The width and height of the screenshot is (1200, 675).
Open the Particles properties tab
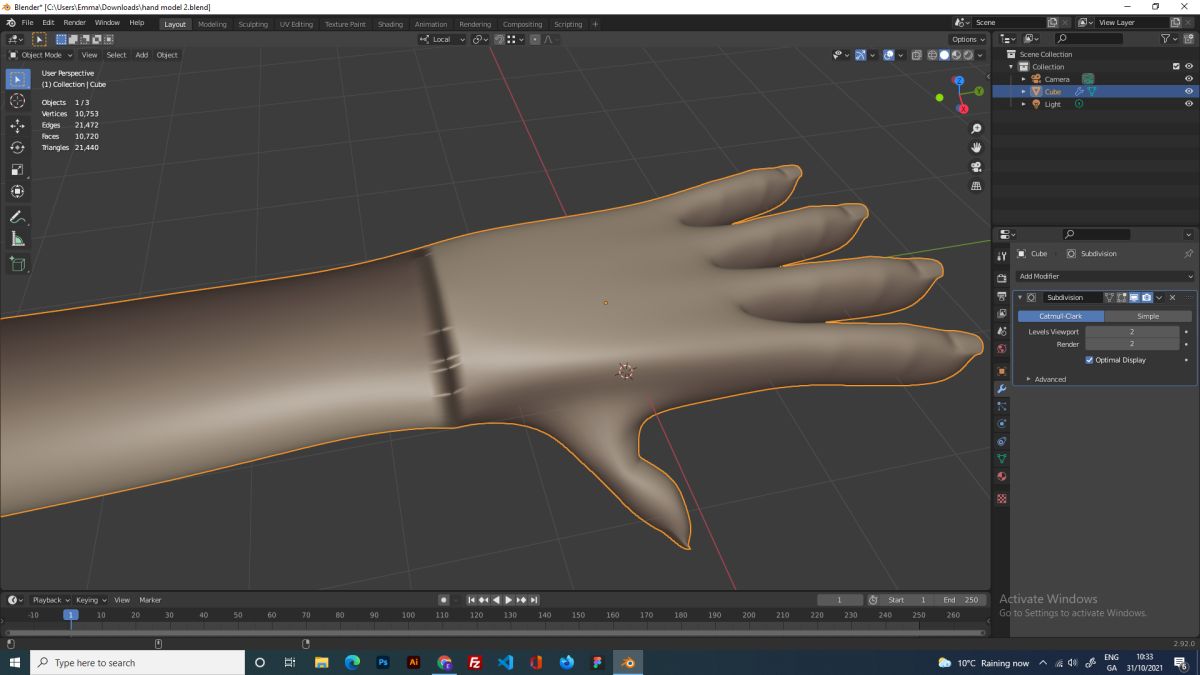(1002, 406)
